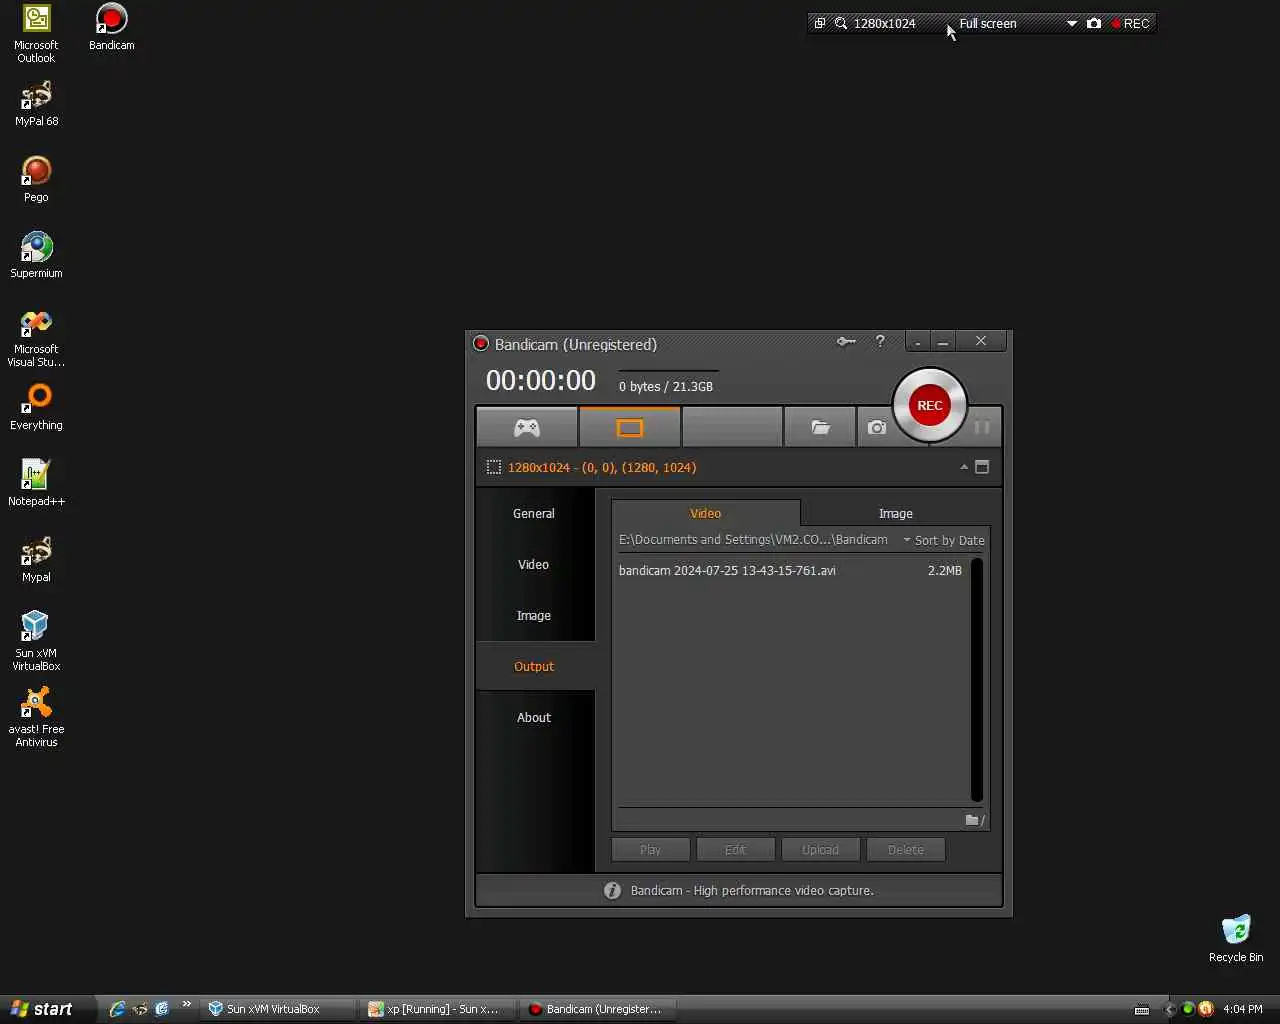Open Video settings in sidebar
This screenshot has height=1024, width=1280.
(x=534, y=564)
